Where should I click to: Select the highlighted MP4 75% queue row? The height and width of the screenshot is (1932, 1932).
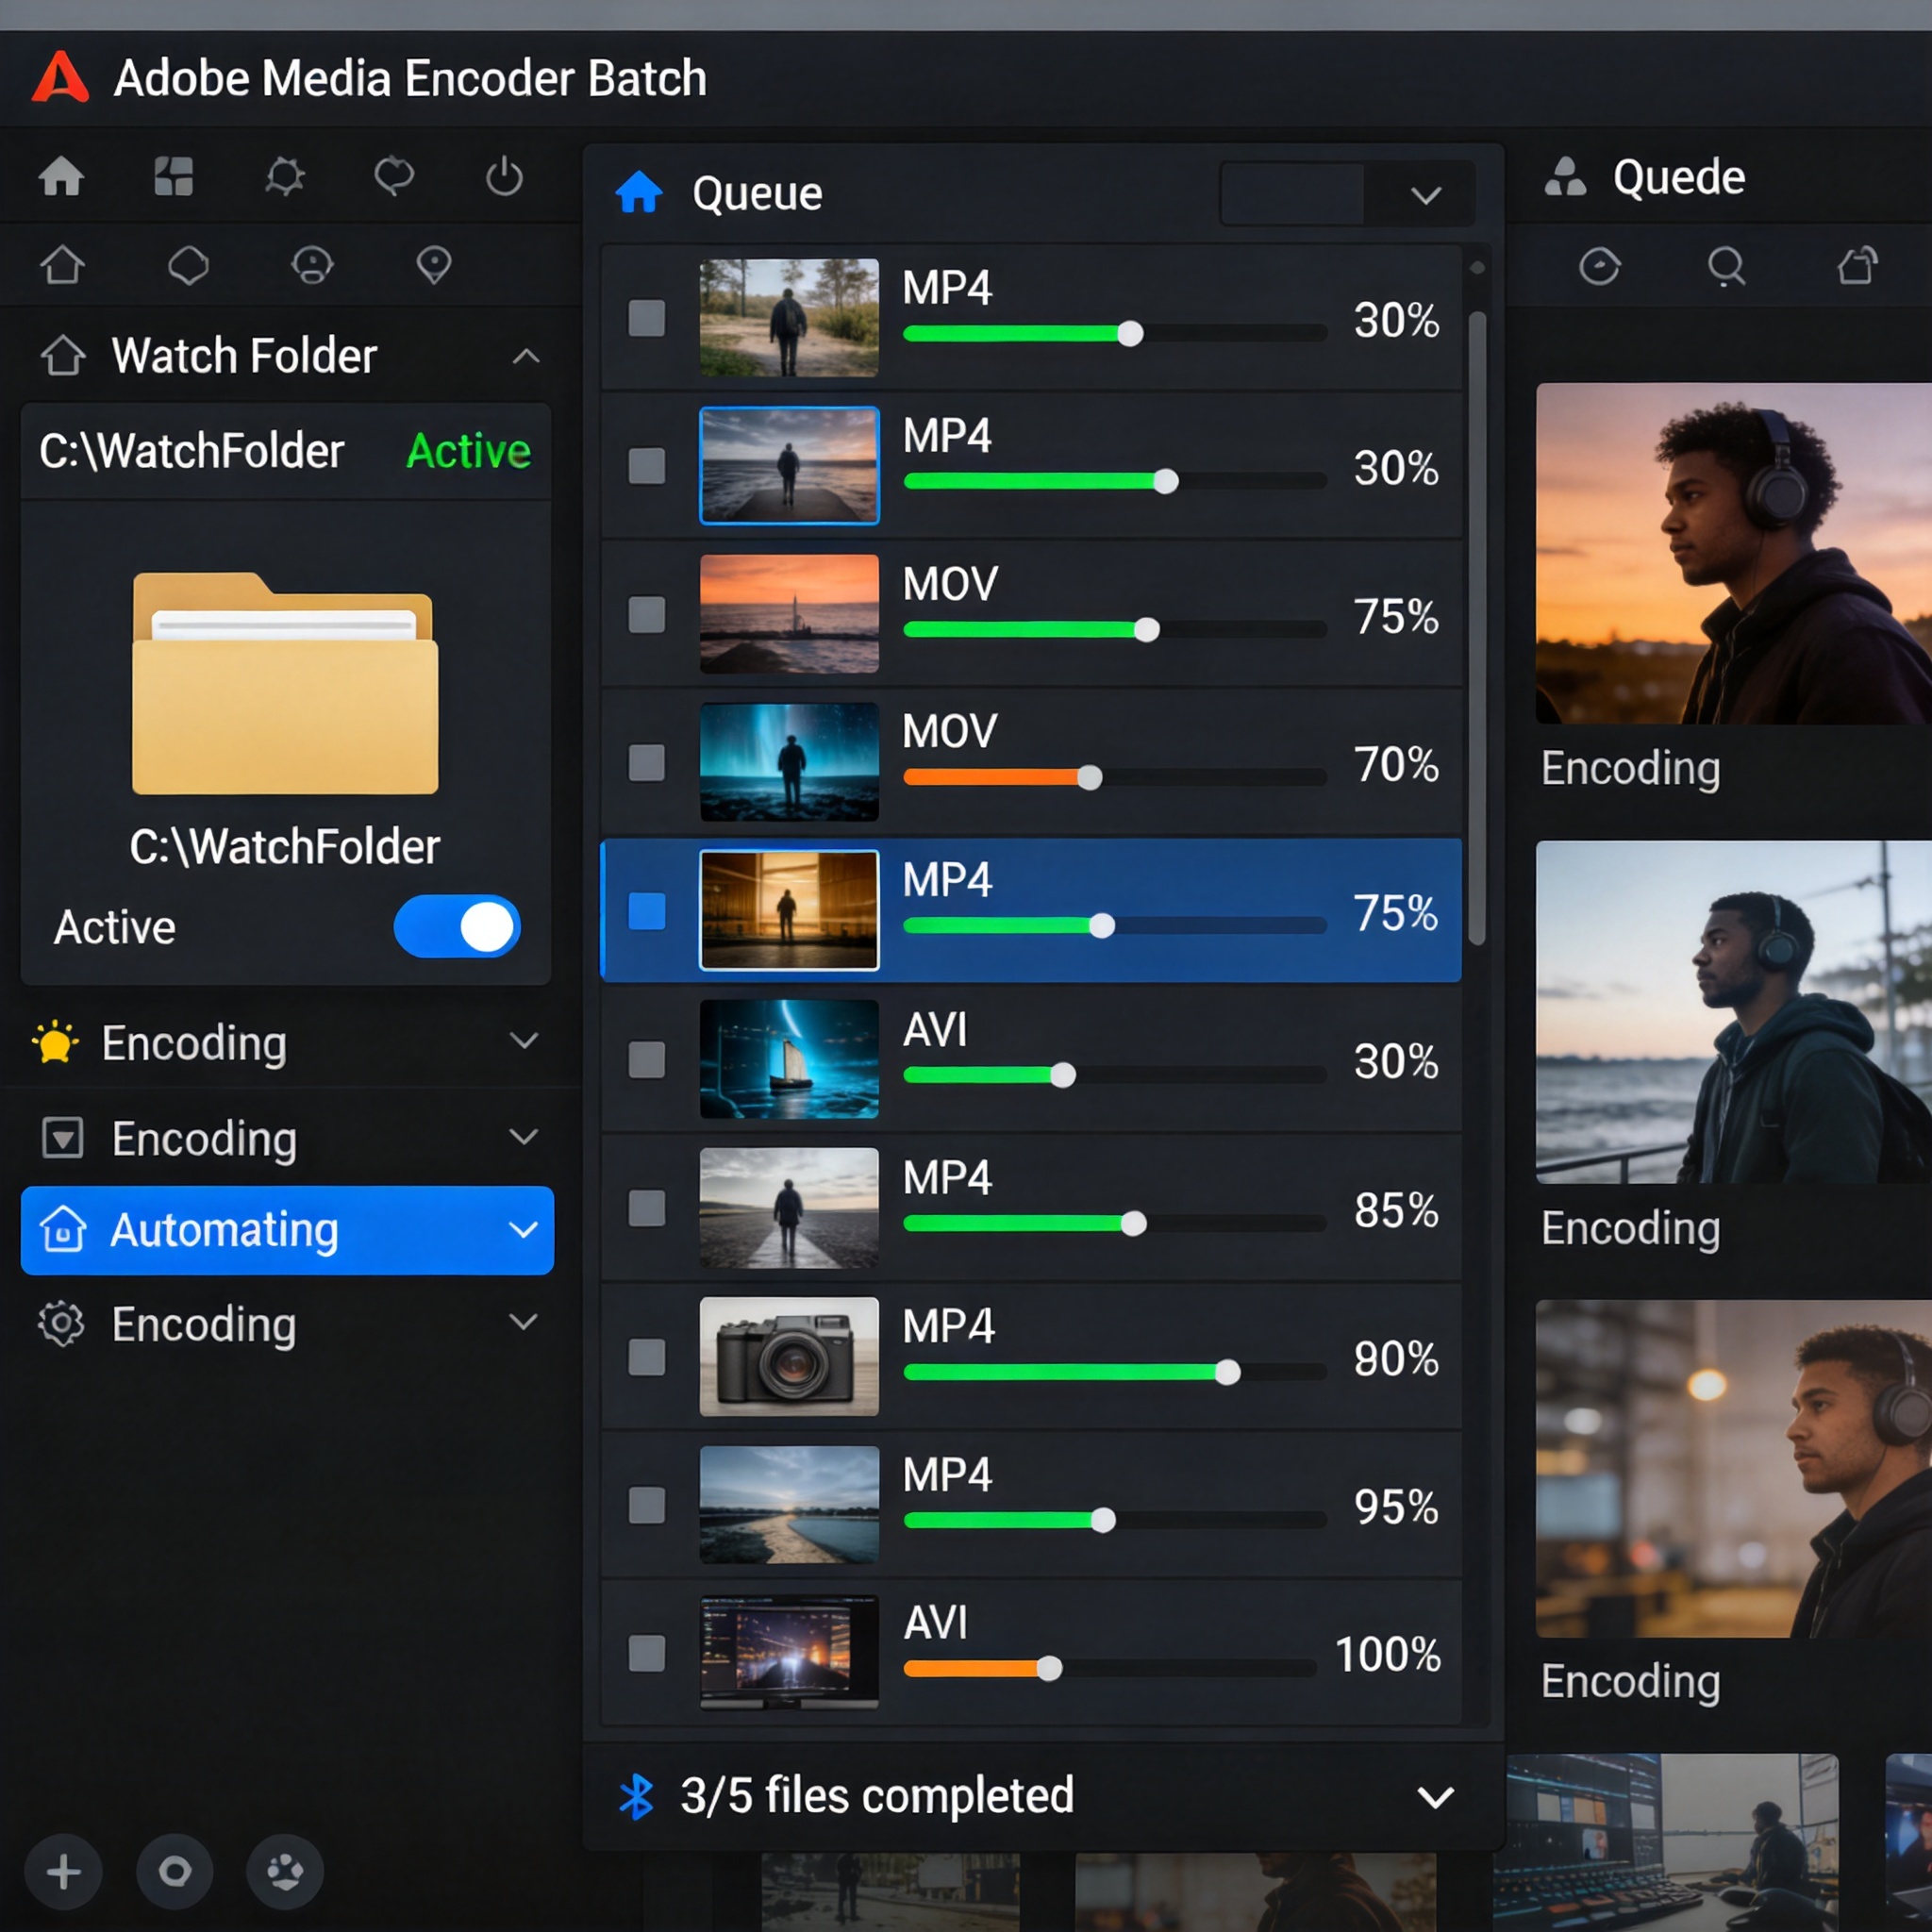(1031, 910)
